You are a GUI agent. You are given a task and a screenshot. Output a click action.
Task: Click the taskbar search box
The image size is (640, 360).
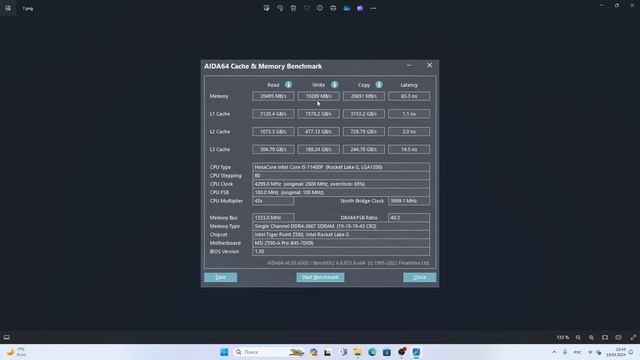coord(269,352)
